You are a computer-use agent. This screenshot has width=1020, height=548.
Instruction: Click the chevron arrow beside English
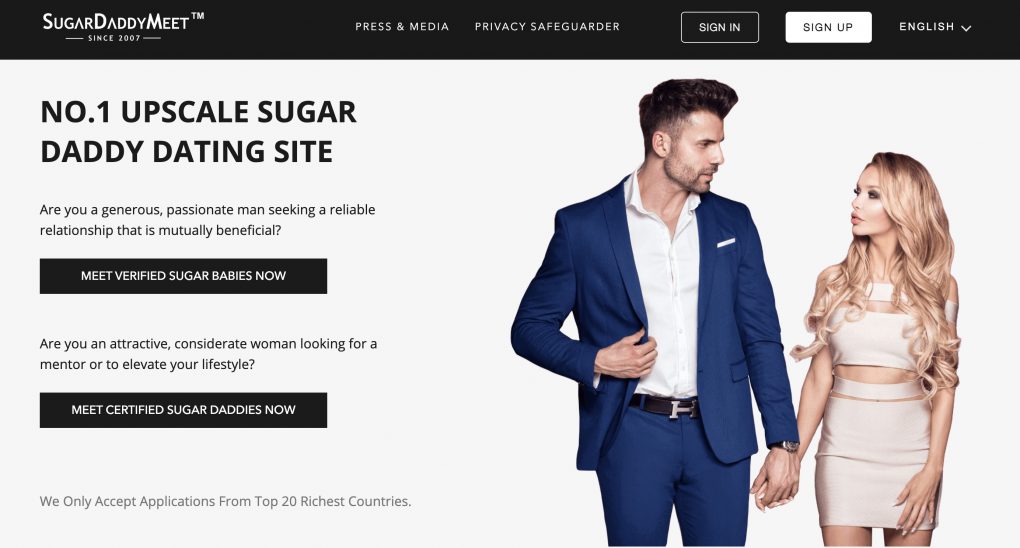(x=966, y=28)
